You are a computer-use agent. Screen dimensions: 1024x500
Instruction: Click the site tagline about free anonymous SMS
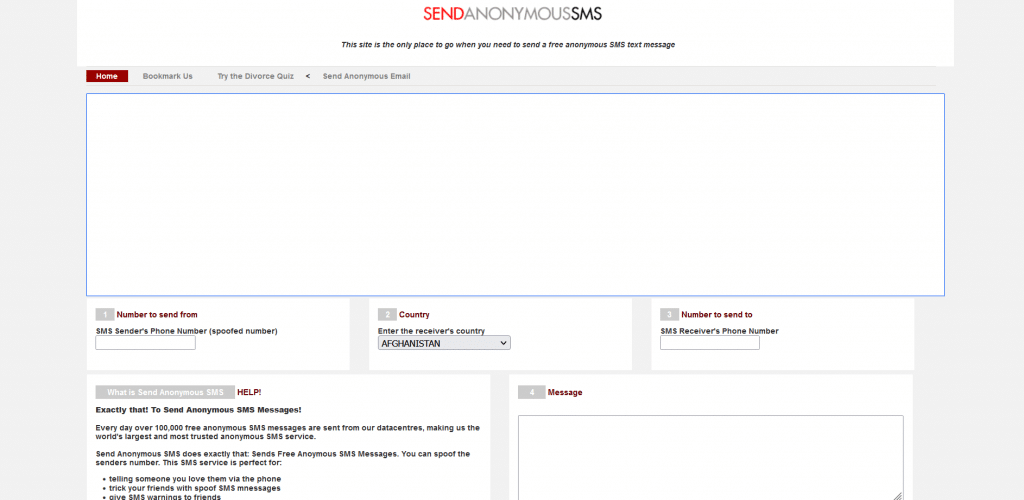coord(508,45)
